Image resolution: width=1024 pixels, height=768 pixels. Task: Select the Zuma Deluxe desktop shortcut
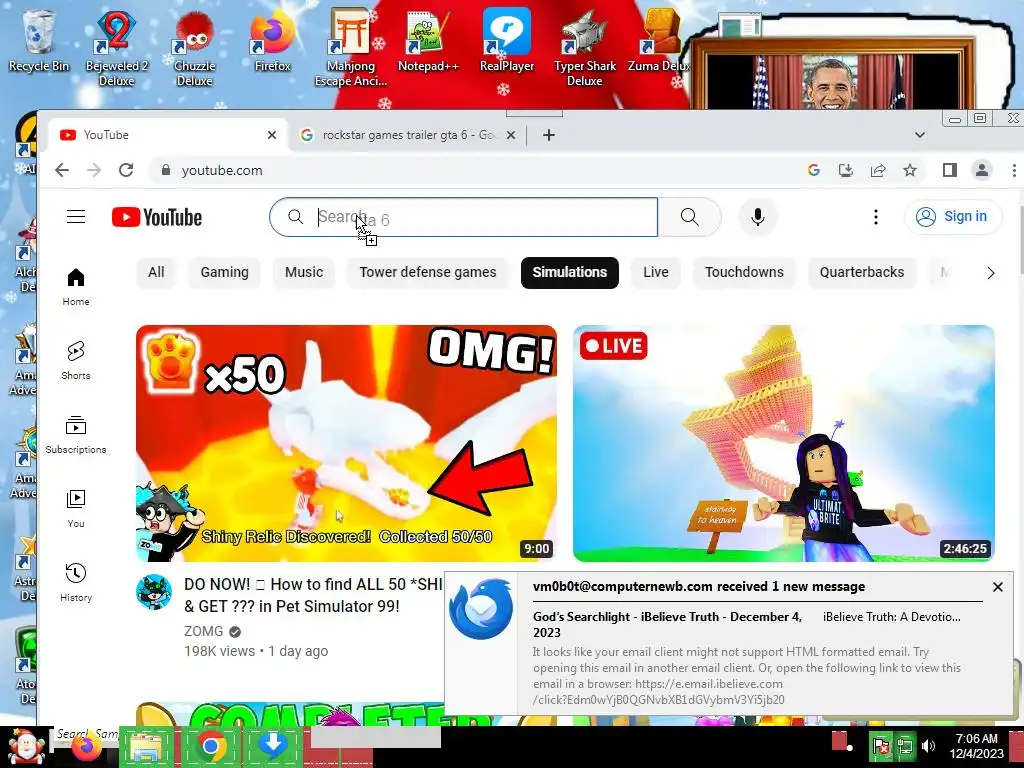(658, 39)
